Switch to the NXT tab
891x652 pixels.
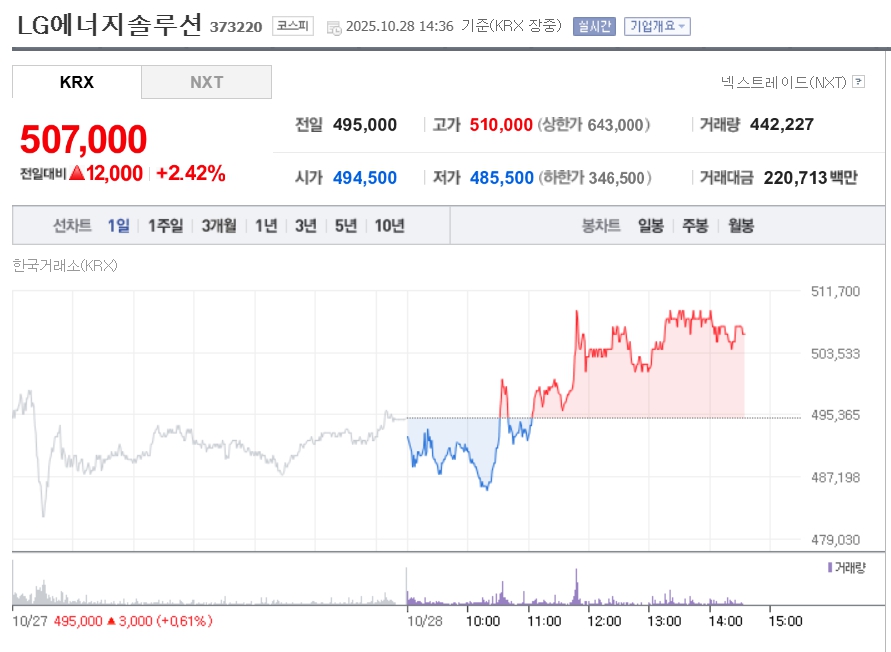206,82
